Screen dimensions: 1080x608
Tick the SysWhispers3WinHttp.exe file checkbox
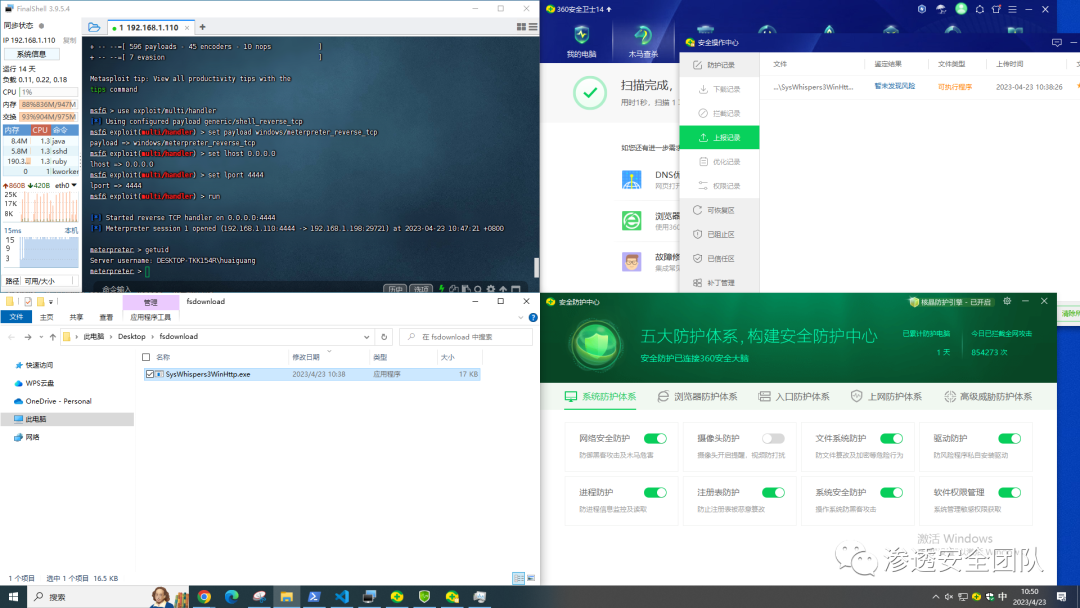pyautogui.click(x=149, y=375)
